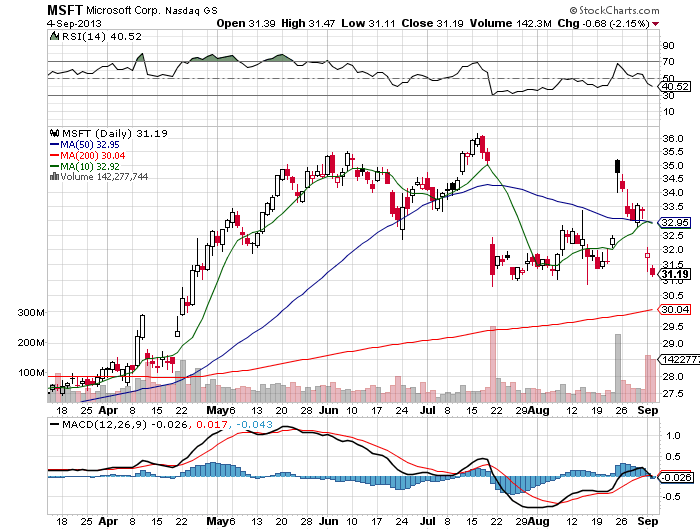Click the MSFT ticker symbol title

coord(65,10)
